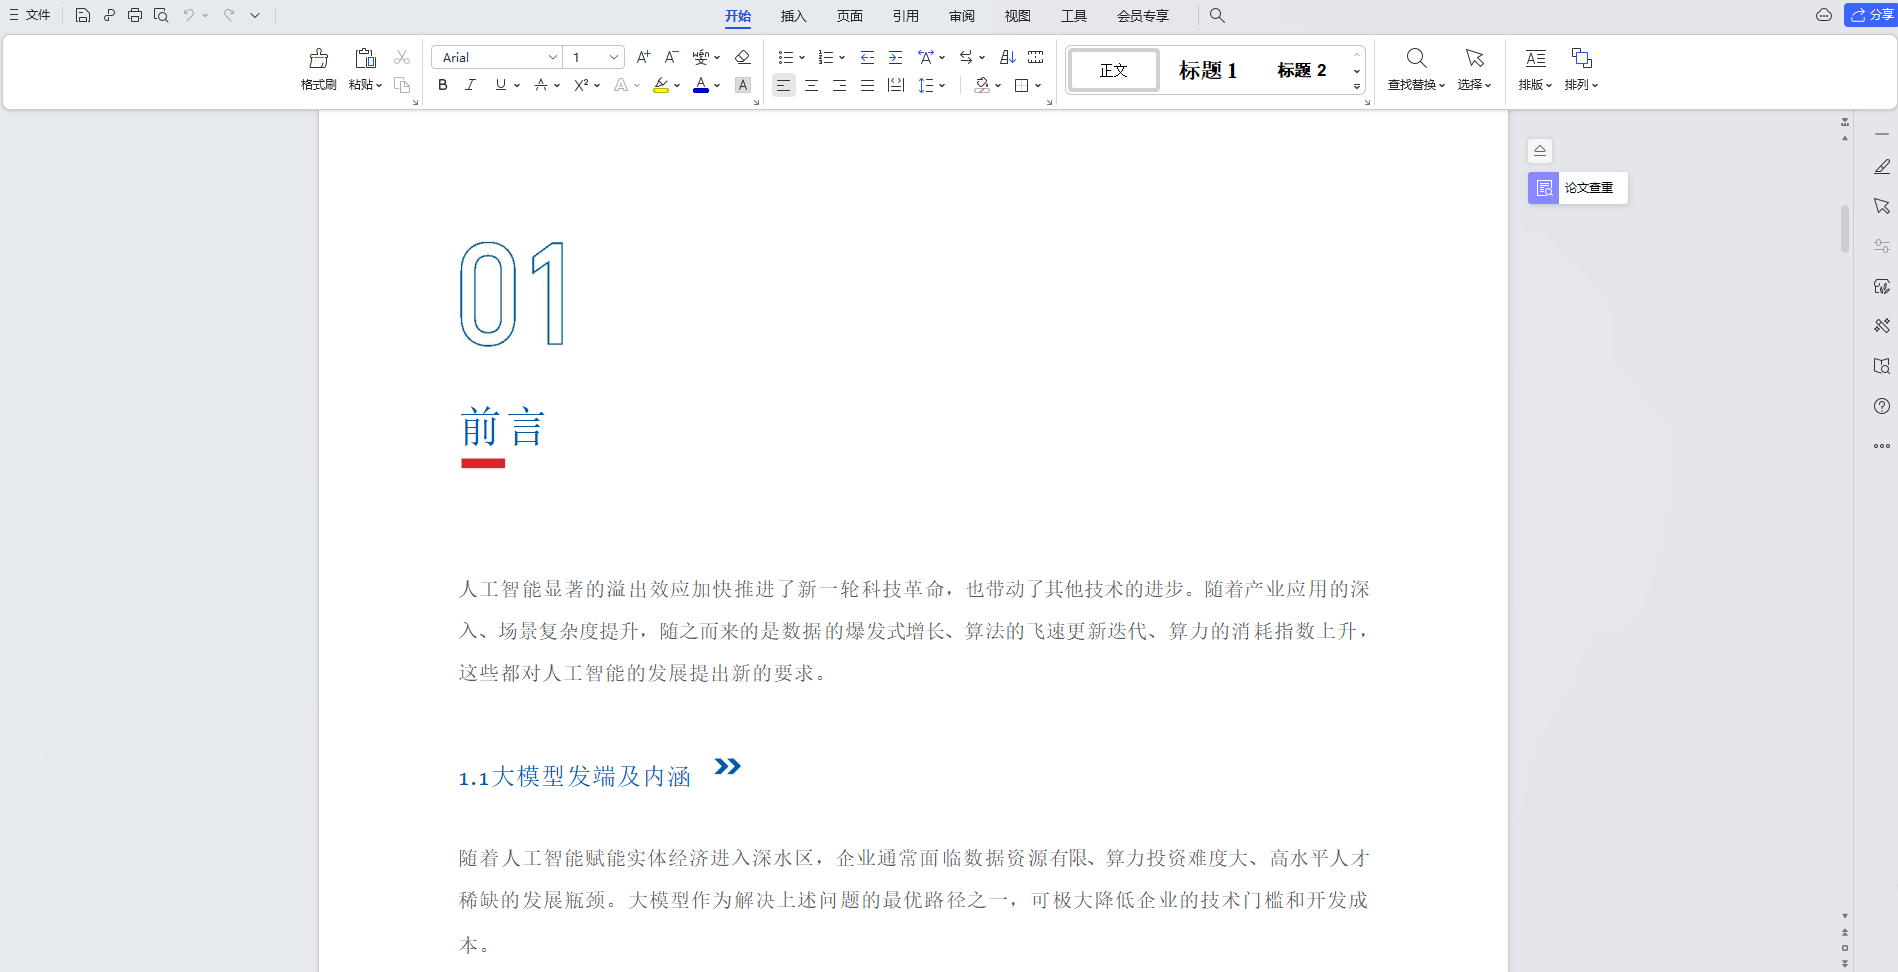Apply yellow highlight color to text
This screenshot has width=1898, height=972.
pos(661,85)
